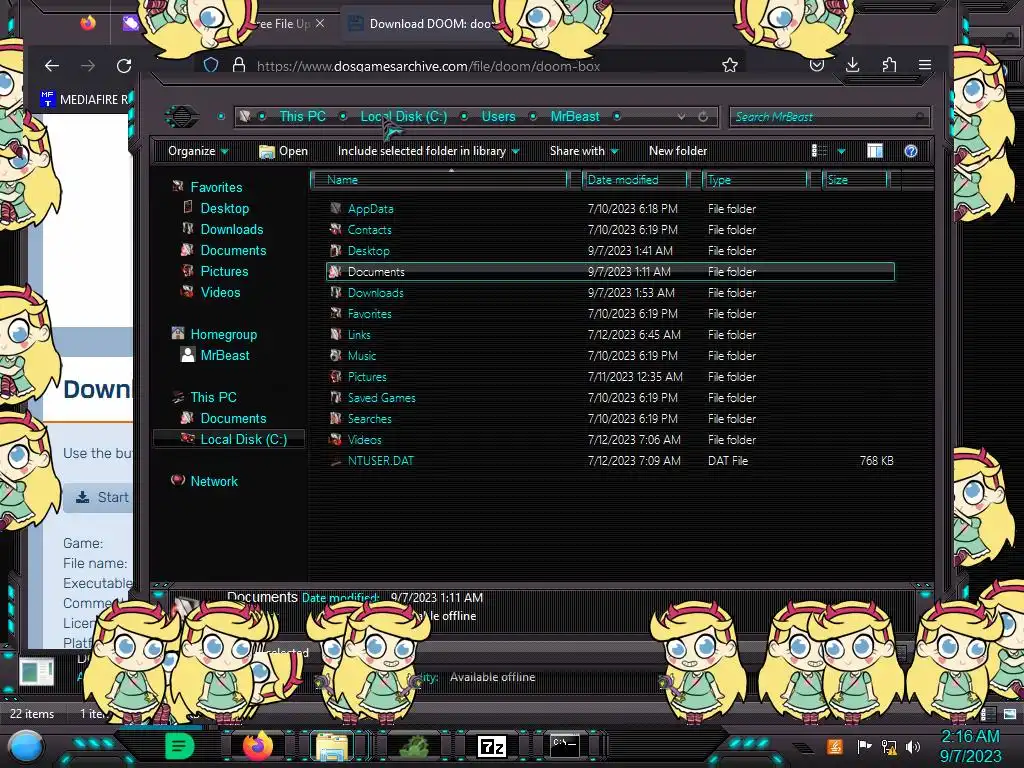Go back in Firefox browser
1024x768 pixels.
[52, 65]
